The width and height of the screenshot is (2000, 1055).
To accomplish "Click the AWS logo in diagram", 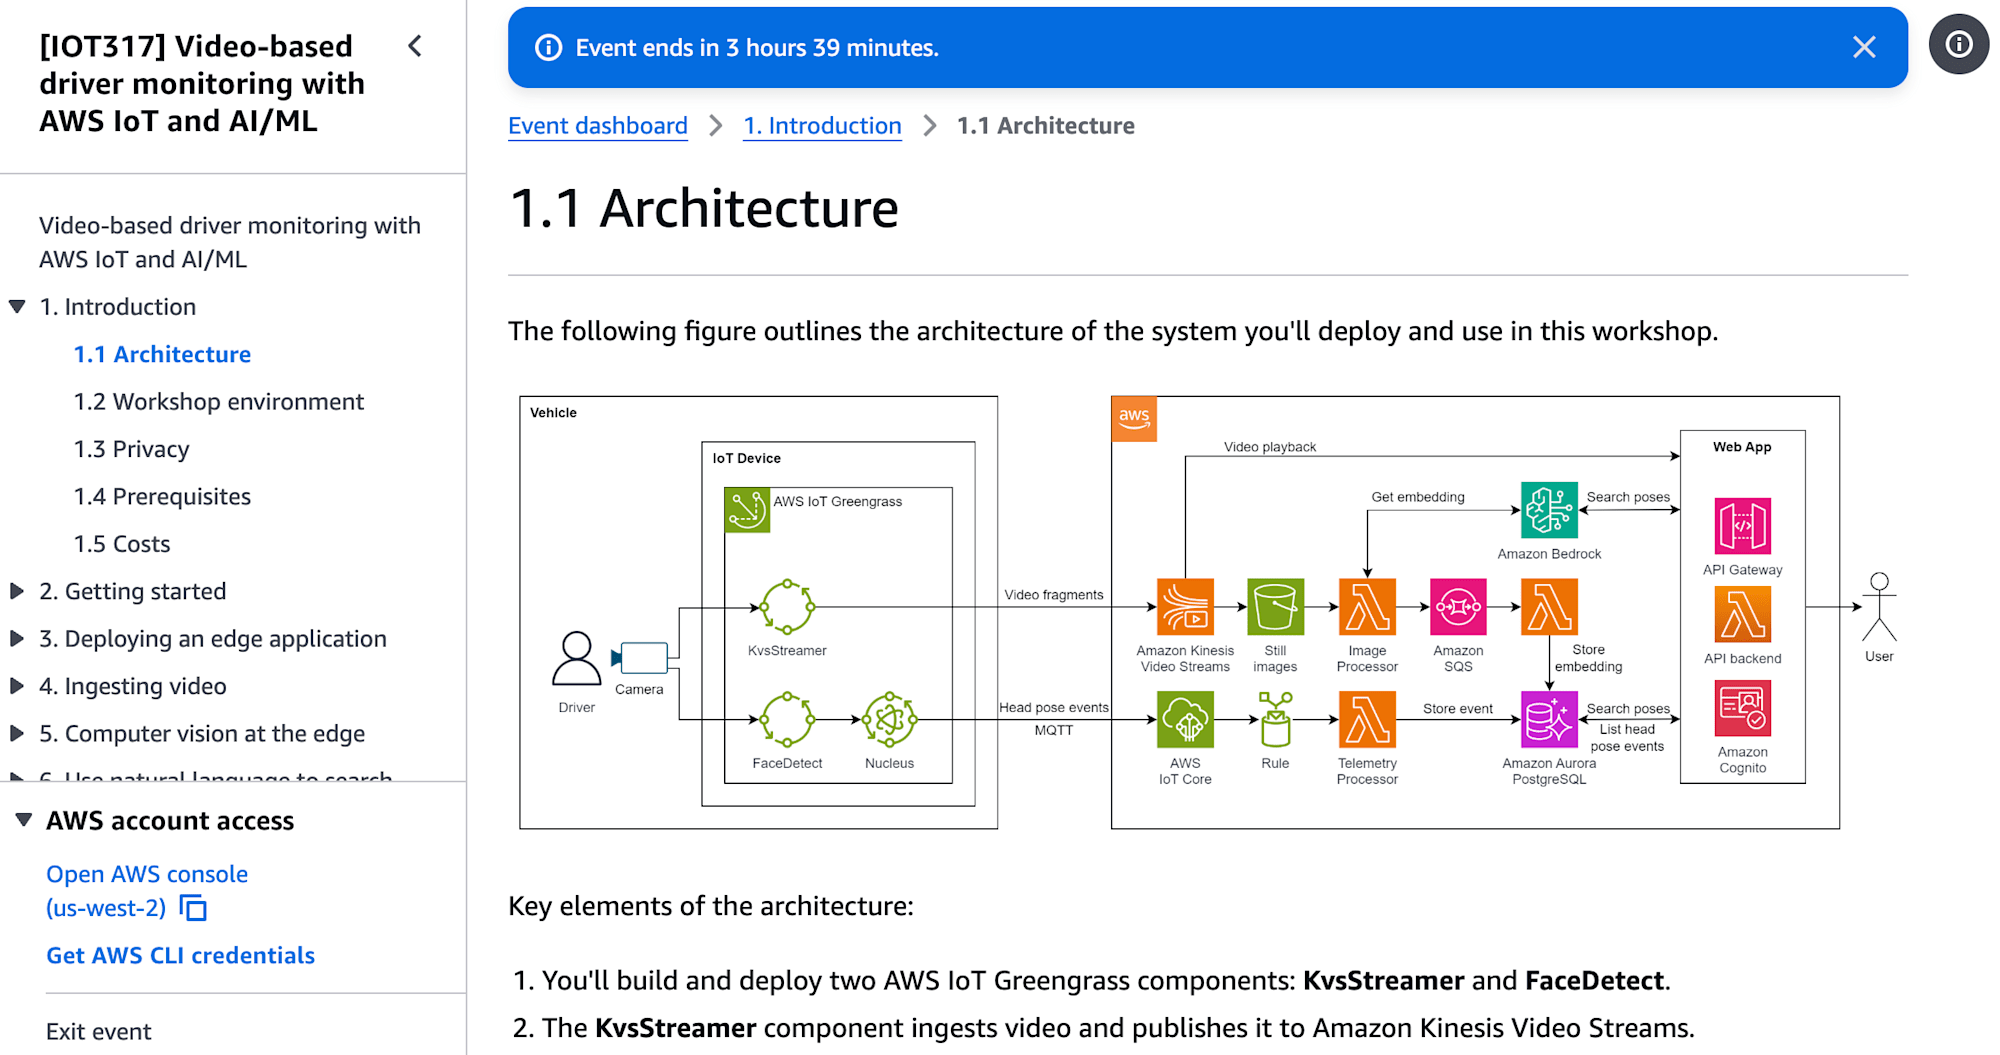I will [1134, 419].
